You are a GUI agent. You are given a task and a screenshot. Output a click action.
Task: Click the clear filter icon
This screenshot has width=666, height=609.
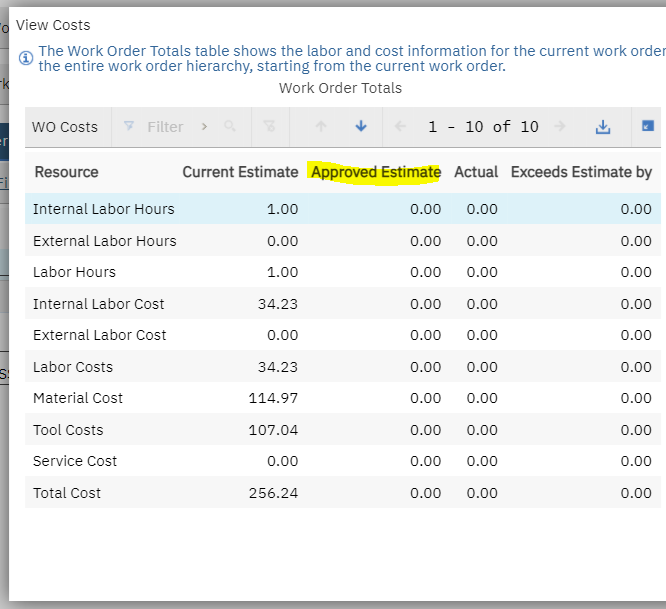coord(269,126)
